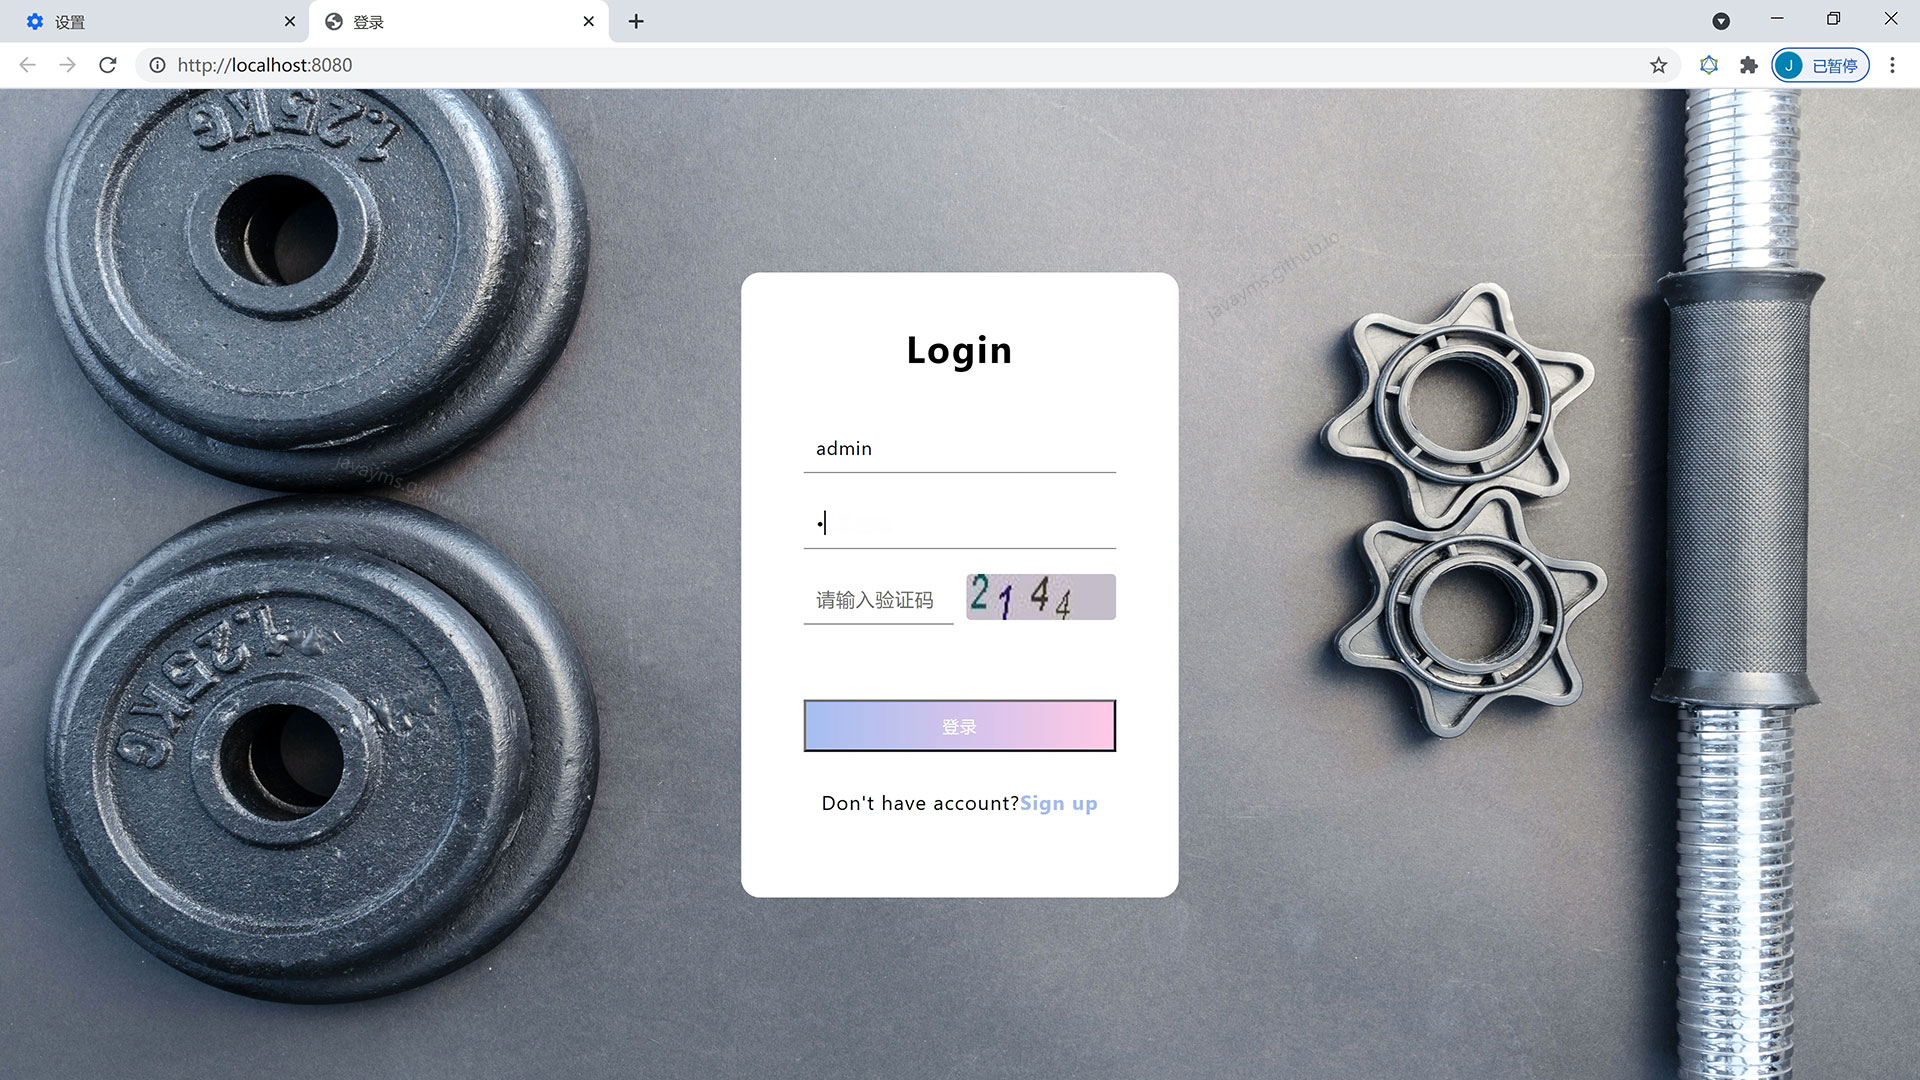Image resolution: width=1920 pixels, height=1080 pixels.
Task: Click the browser profile avatar labeled 已暂停
Action: tap(1820, 65)
